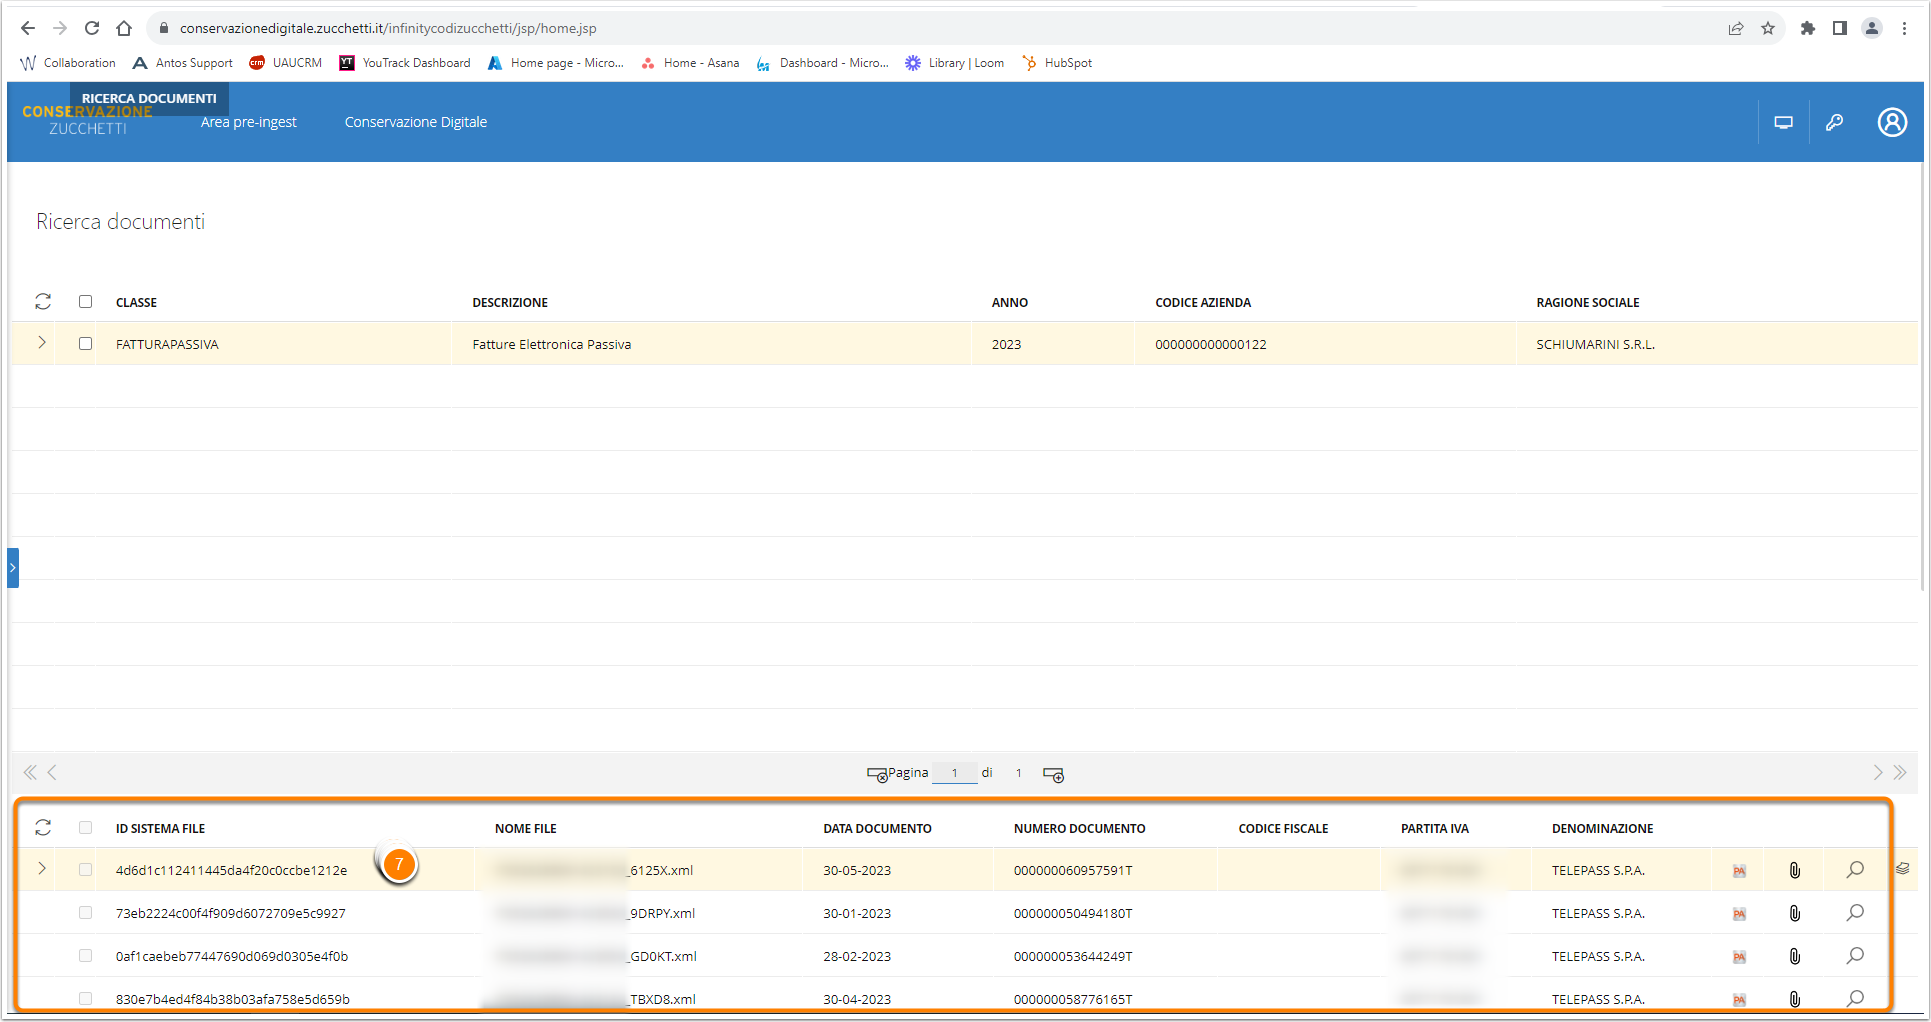Open attachments paperclip for the 9DRPY.xml row
This screenshot has width=1931, height=1022.
[x=1795, y=913]
